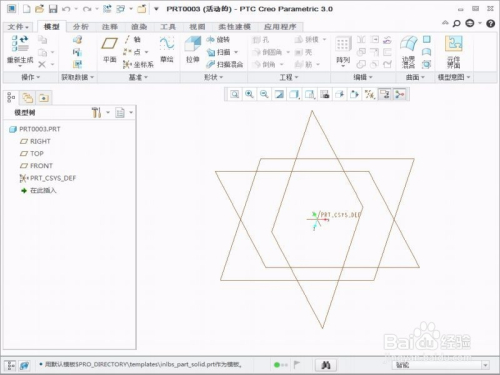Expand the 形状 (Shapes) group dropdown
The image size is (500, 375).
point(213,77)
